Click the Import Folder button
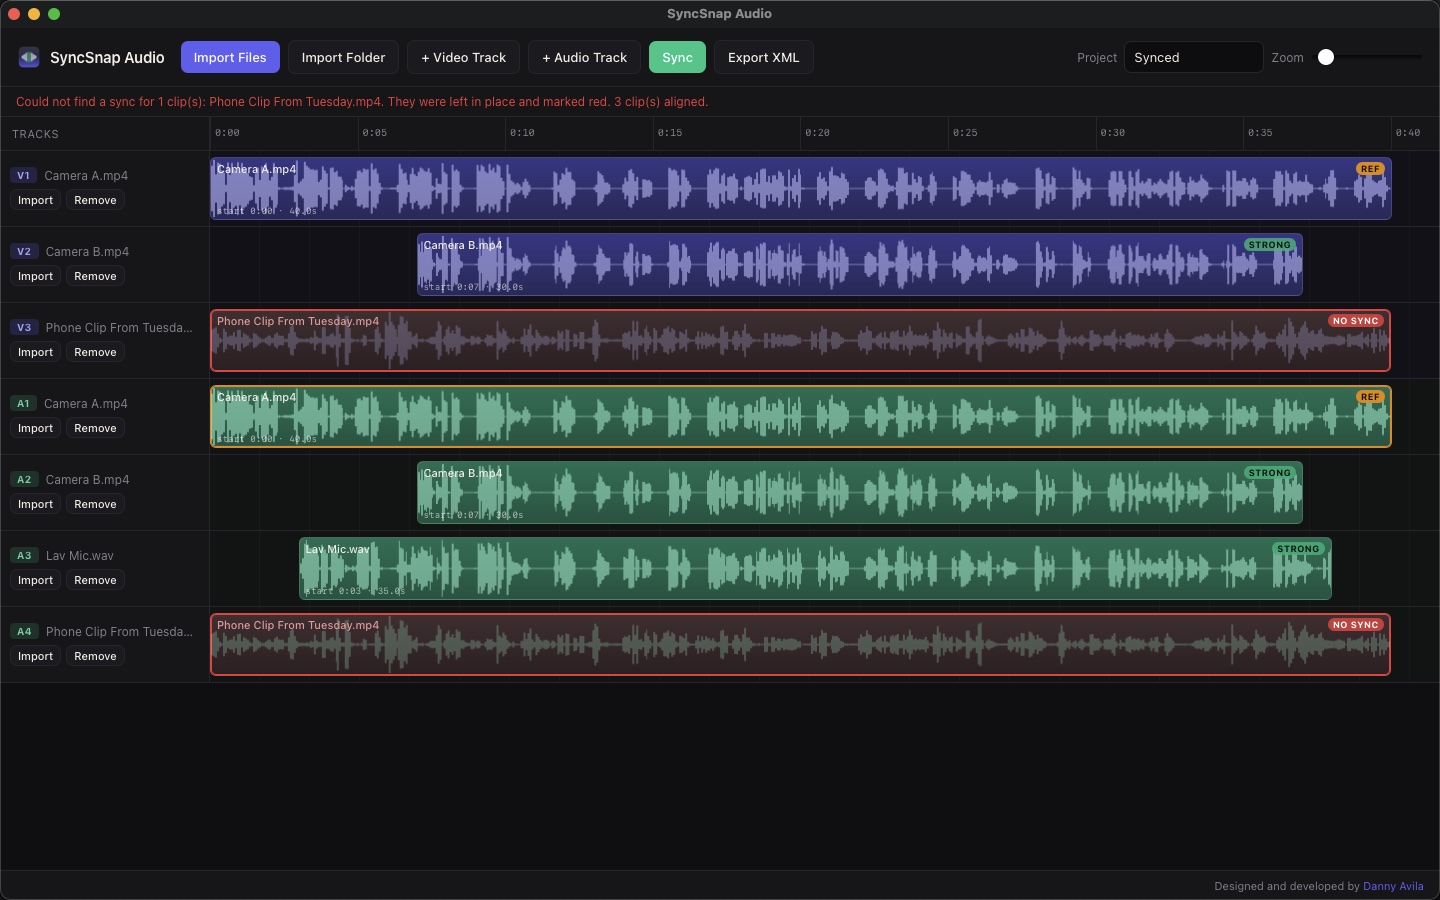The width and height of the screenshot is (1440, 900). 343,58
